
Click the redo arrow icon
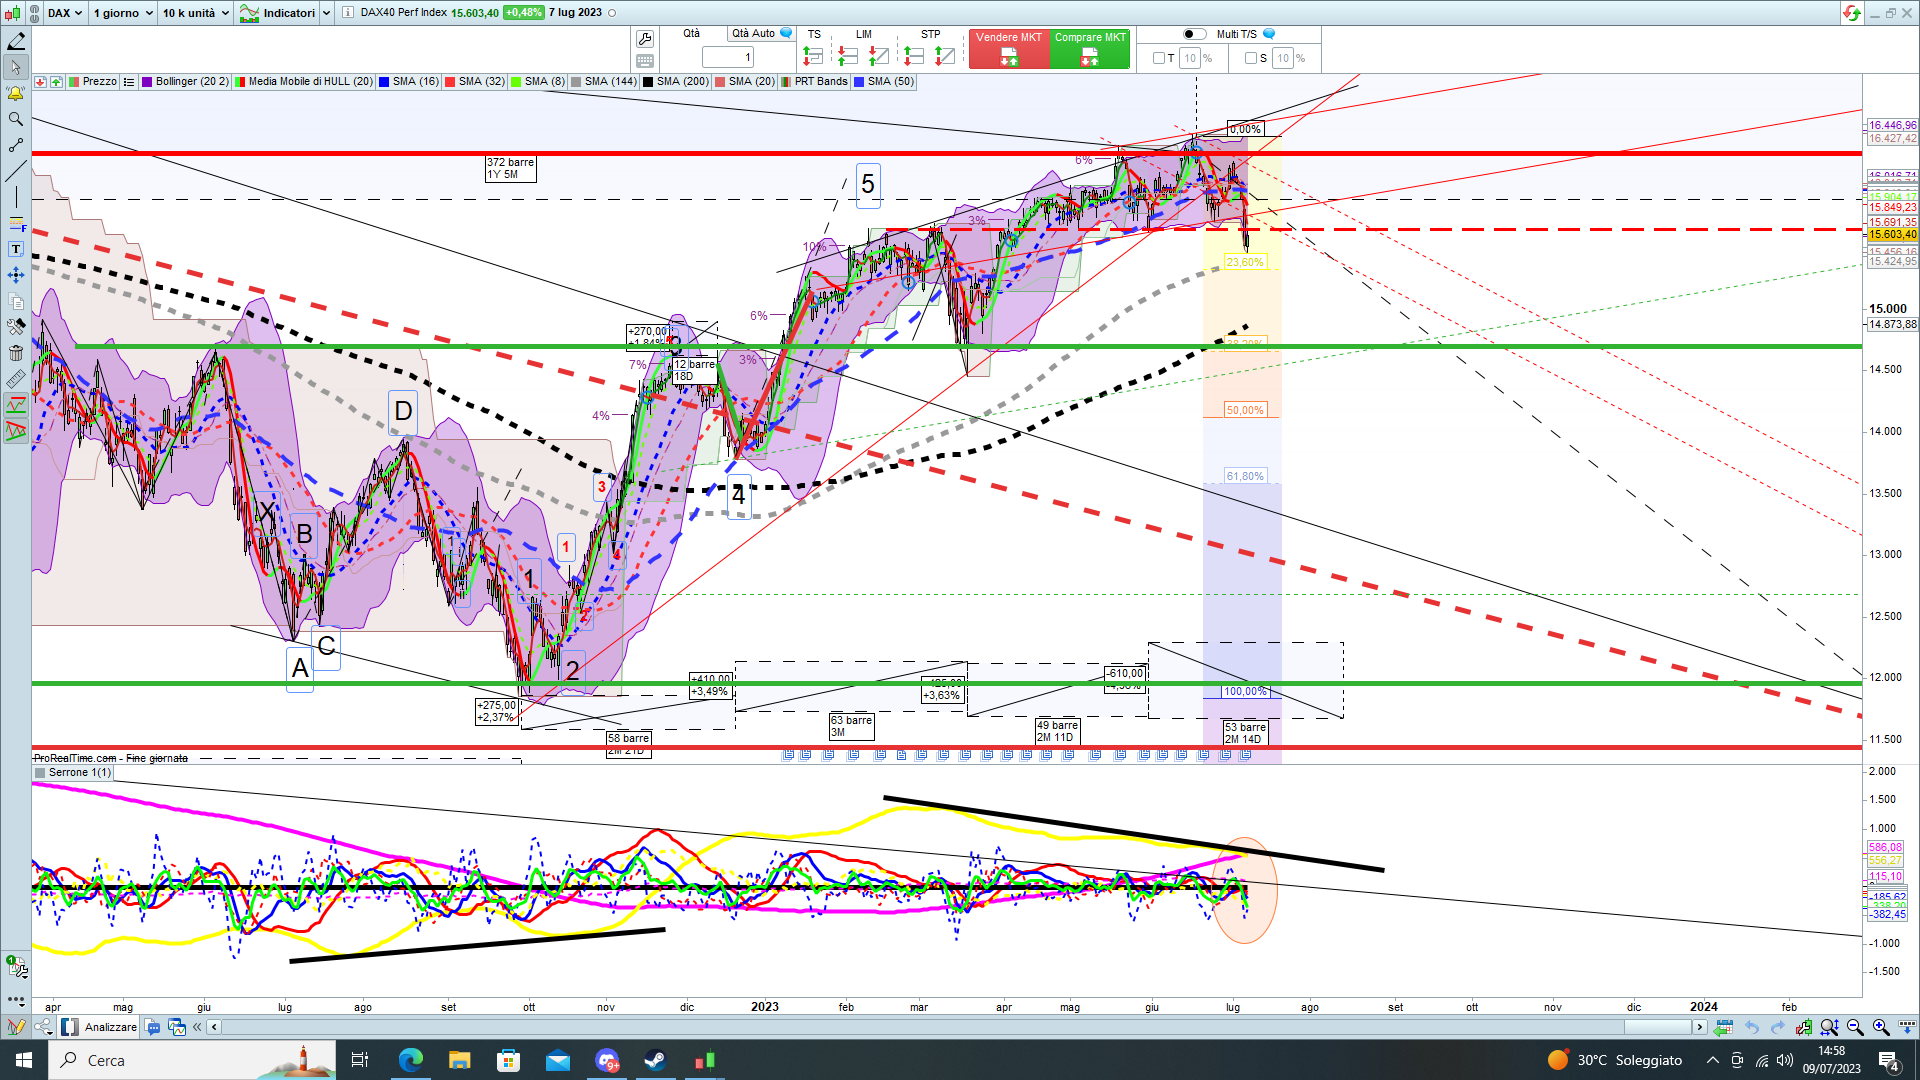click(1777, 1027)
